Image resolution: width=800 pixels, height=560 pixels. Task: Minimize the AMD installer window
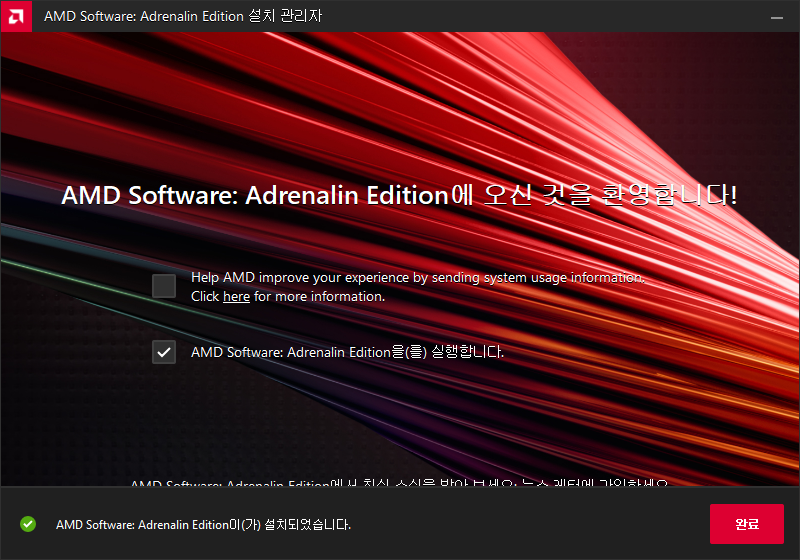point(777,17)
